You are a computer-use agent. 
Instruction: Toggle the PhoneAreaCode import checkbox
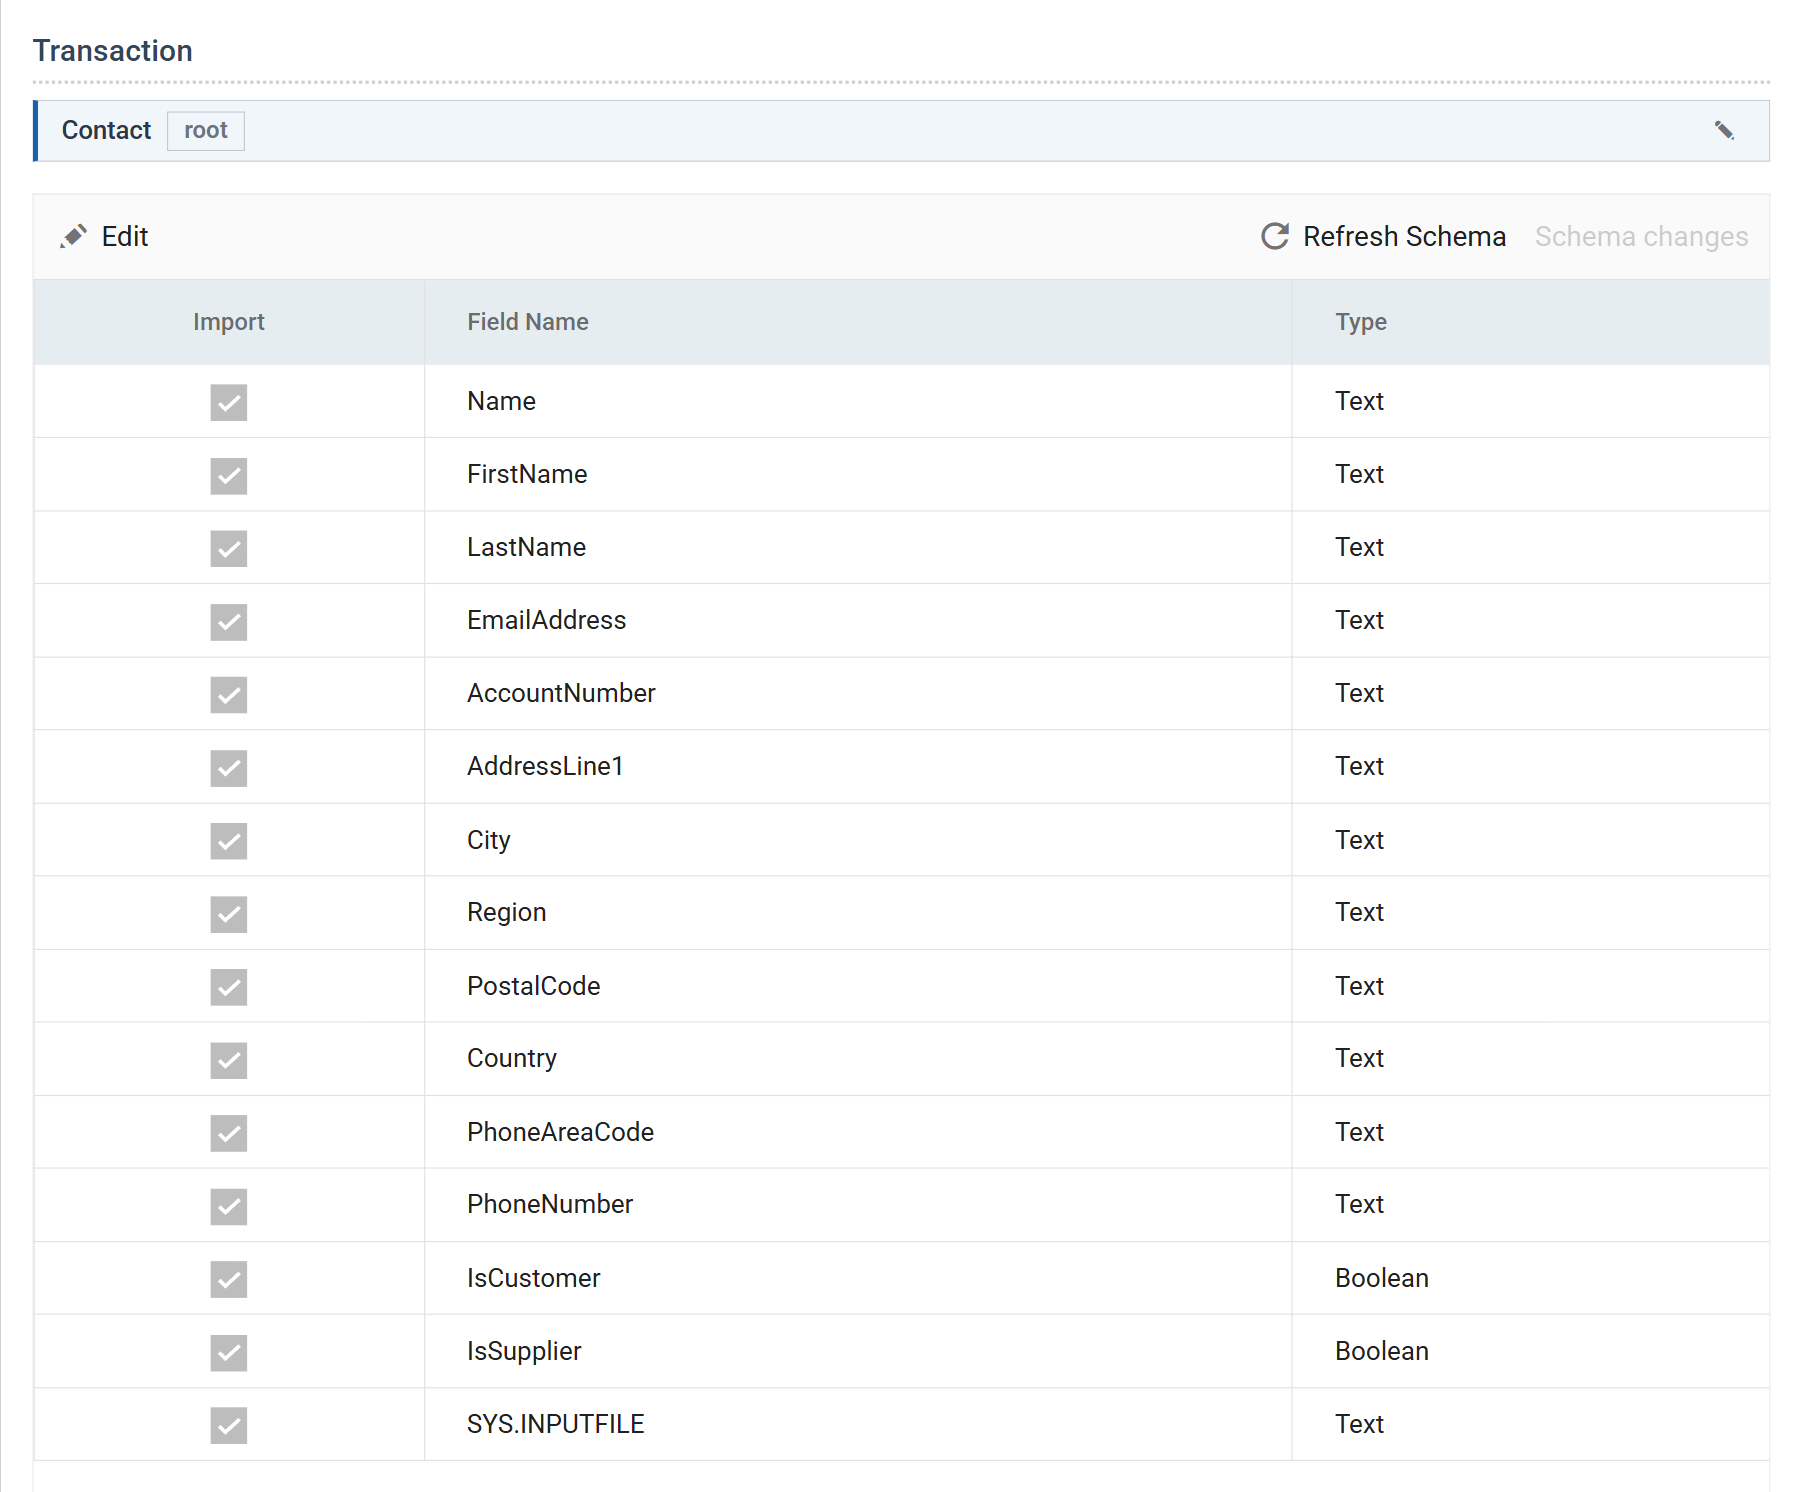tap(229, 1132)
